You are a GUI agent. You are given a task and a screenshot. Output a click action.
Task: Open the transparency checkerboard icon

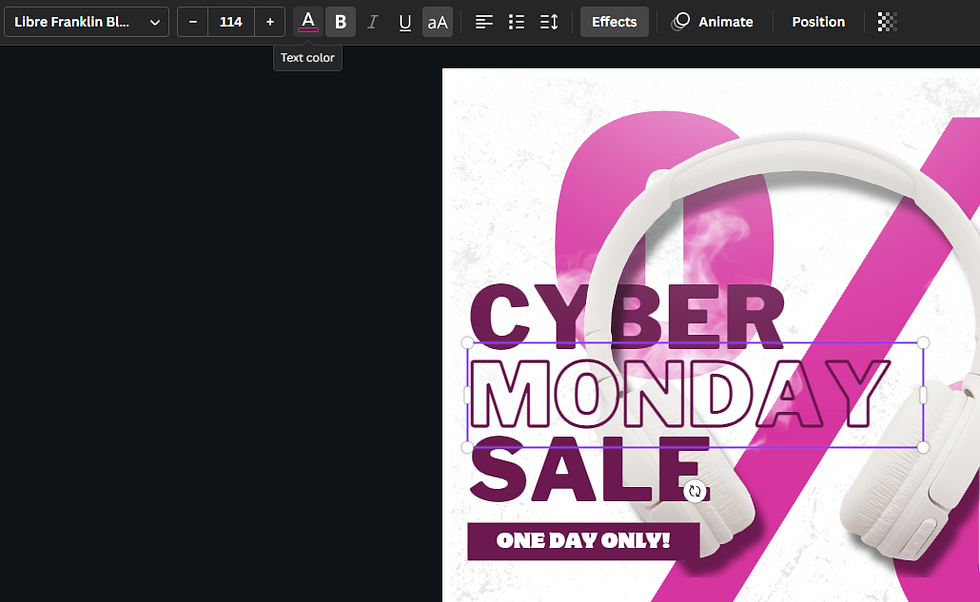tap(887, 22)
